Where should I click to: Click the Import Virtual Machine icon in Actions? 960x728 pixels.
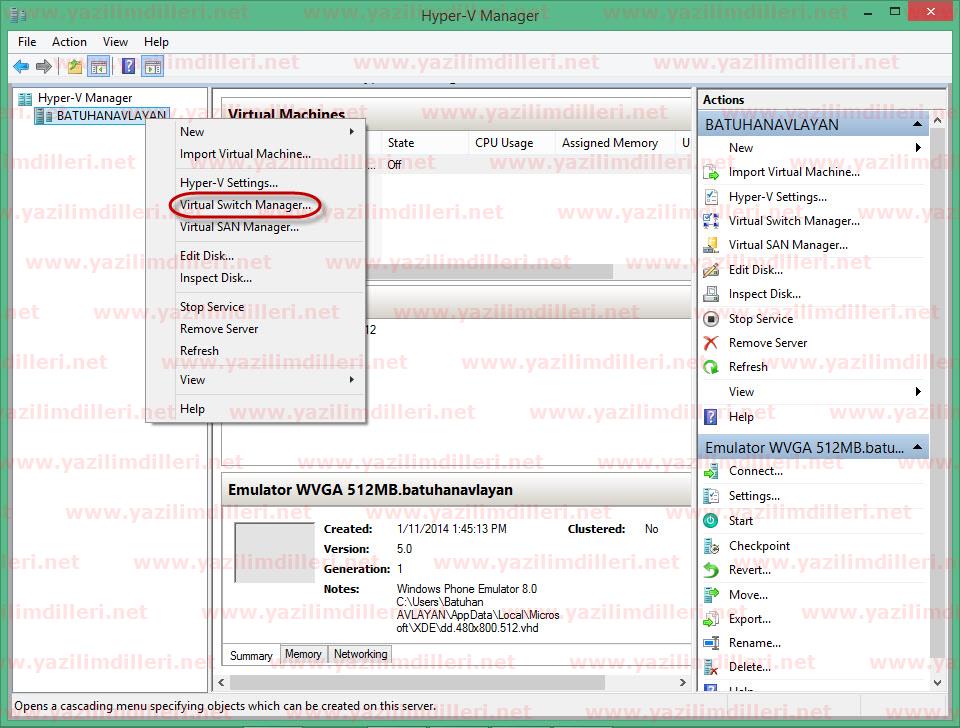(711, 173)
